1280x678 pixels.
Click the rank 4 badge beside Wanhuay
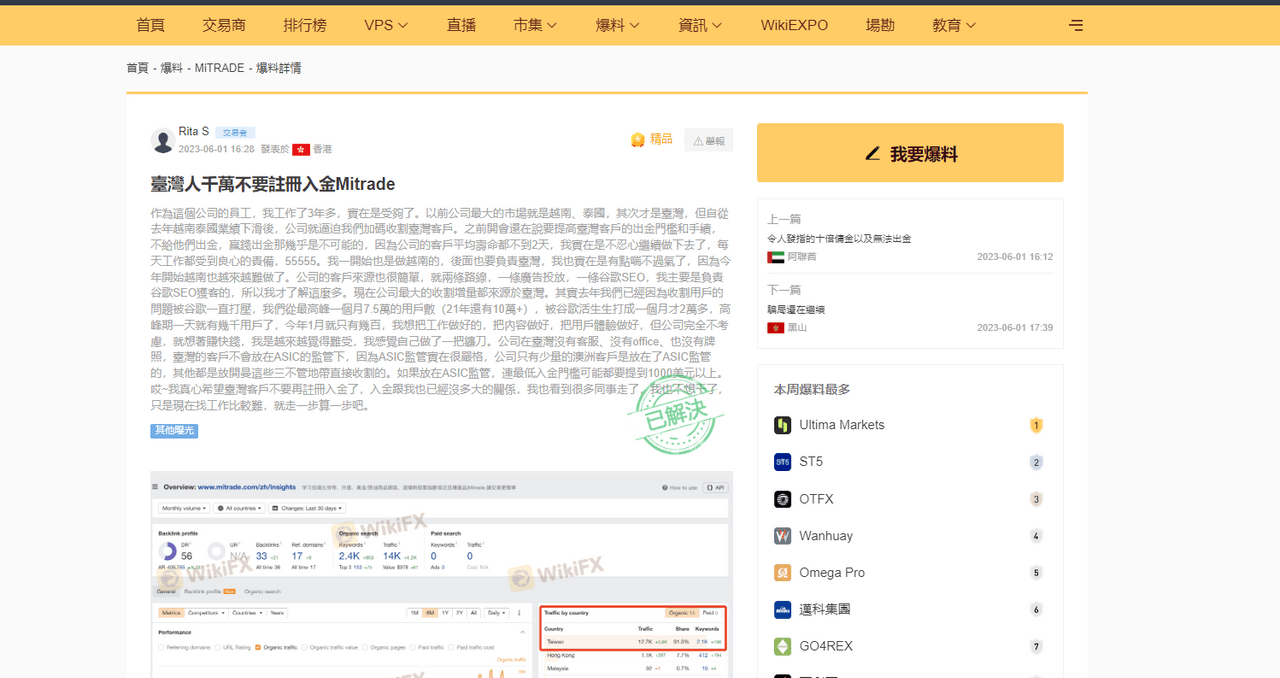[1036, 536]
